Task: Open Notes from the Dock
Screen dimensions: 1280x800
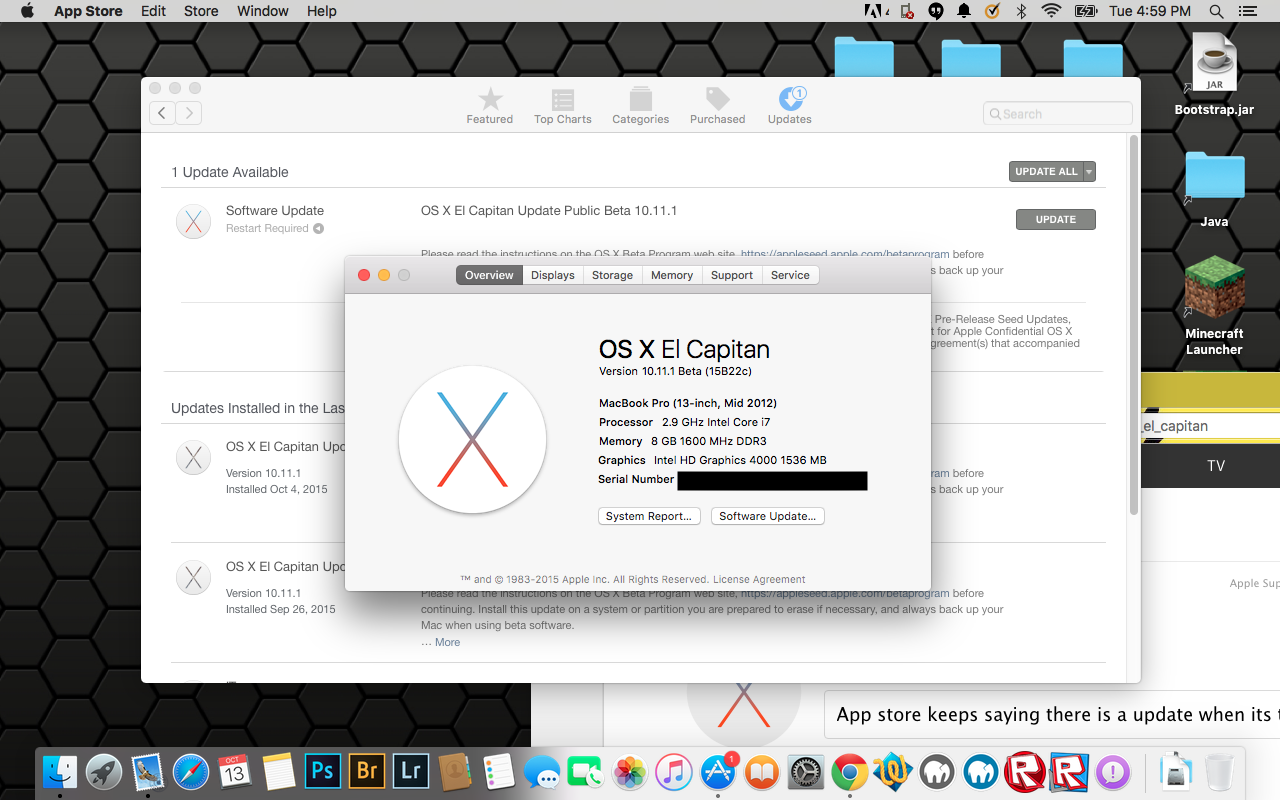Action: tap(279, 771)
